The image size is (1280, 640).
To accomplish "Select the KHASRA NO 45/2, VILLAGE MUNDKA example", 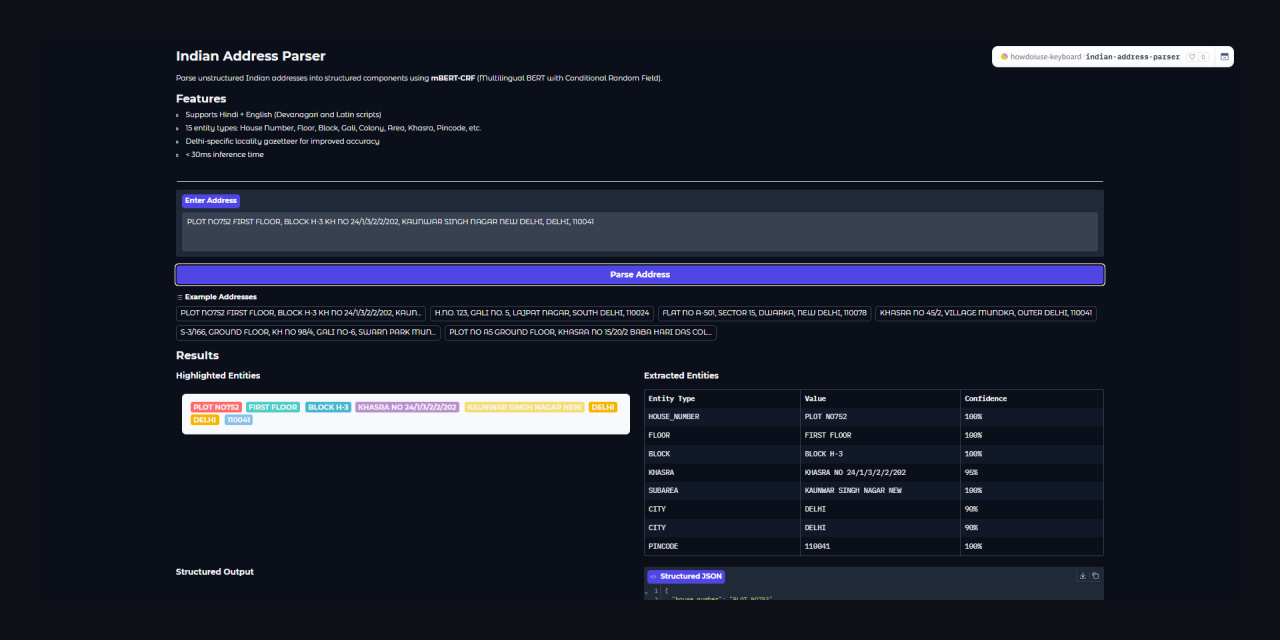I will click(x=986, y=313).
